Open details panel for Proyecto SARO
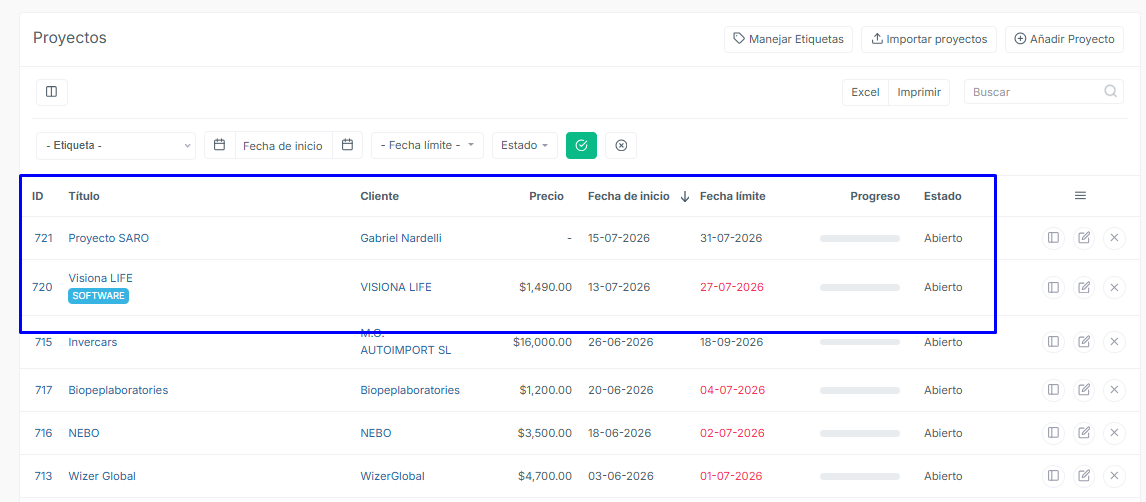The height and width of the screenshot is (502, 1146). pyautogui.click(x=1053, y=237)
